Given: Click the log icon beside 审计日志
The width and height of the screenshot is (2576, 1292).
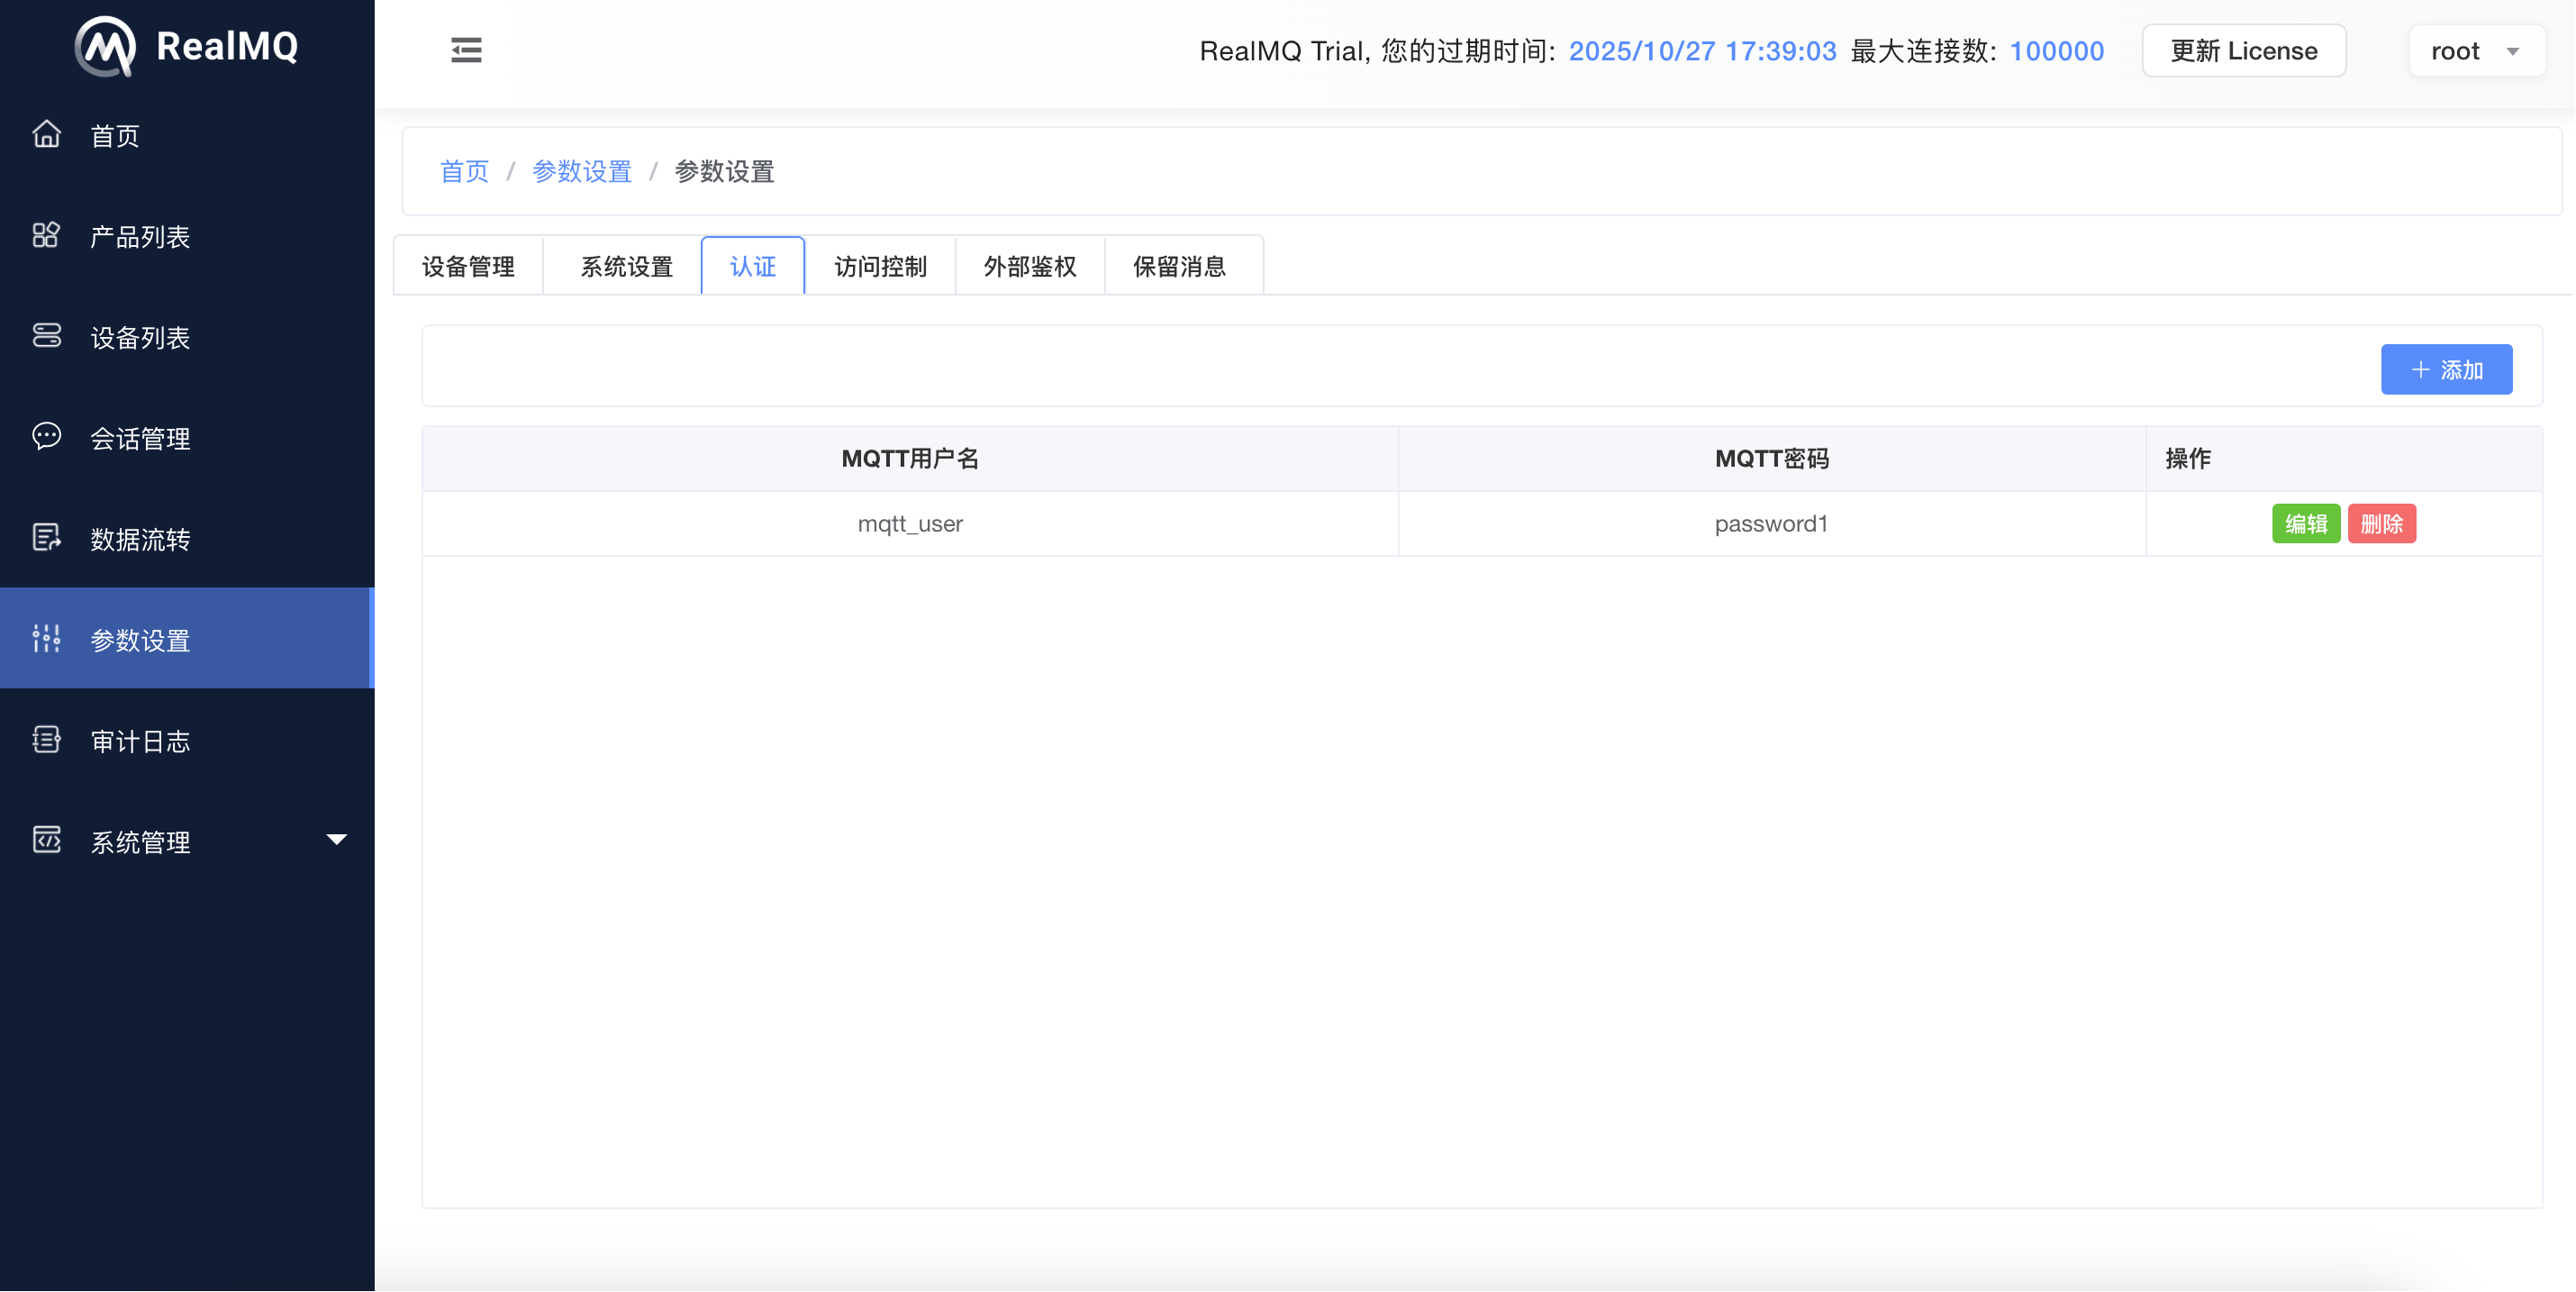Looking at the screenshot, I should pos(46,740).
